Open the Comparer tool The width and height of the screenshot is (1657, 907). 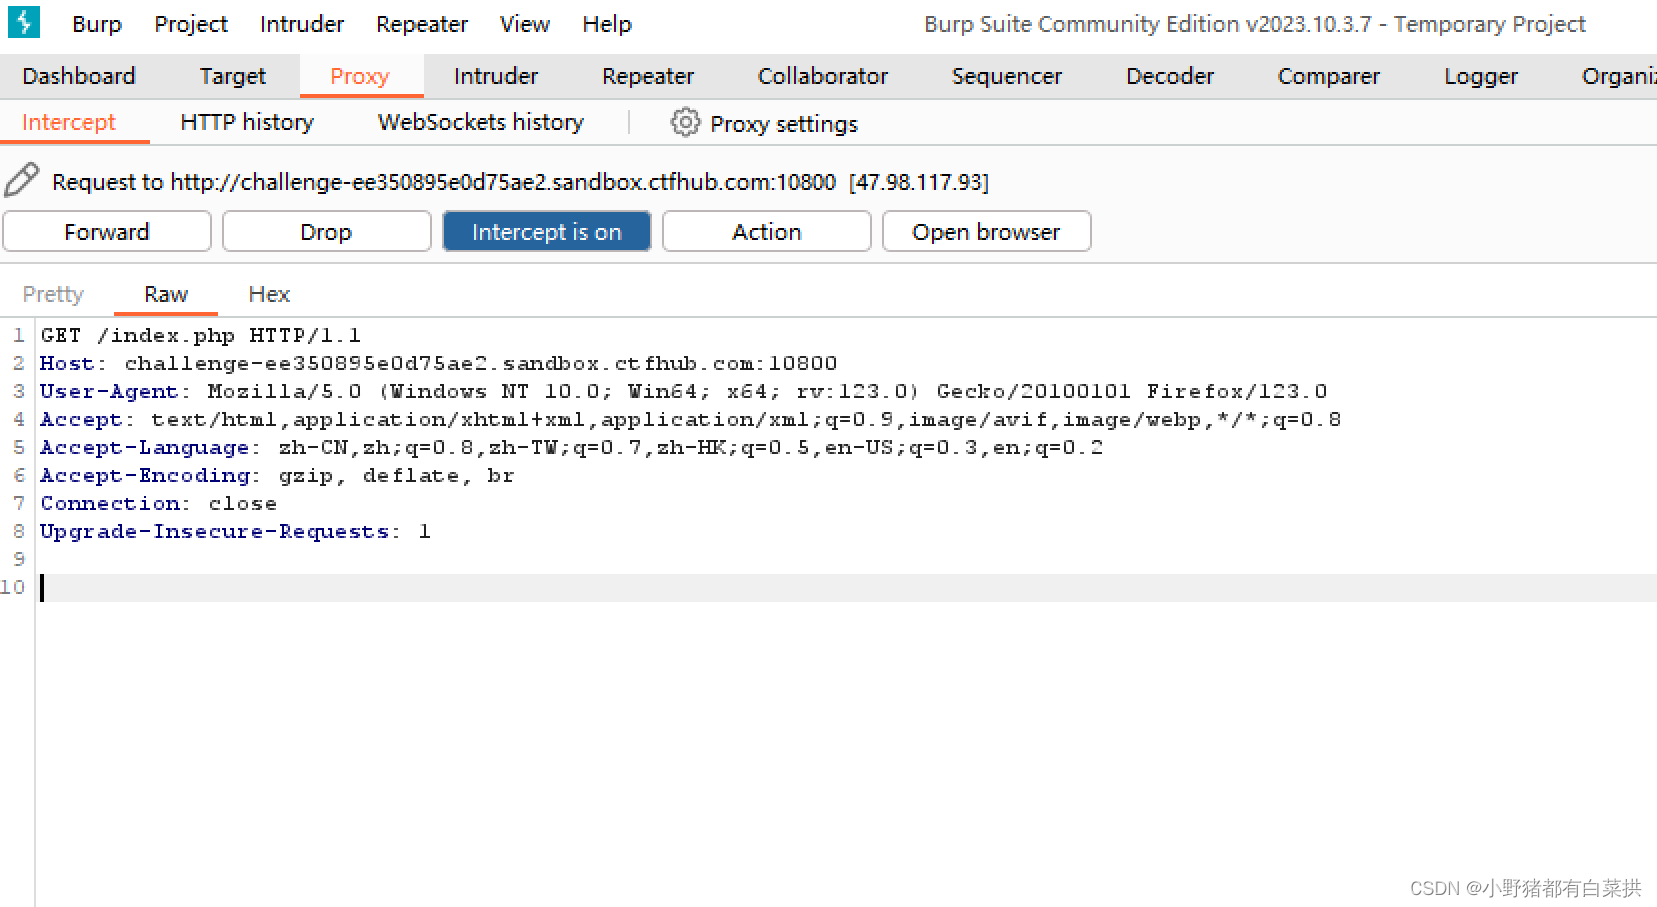coord(1328,75)
